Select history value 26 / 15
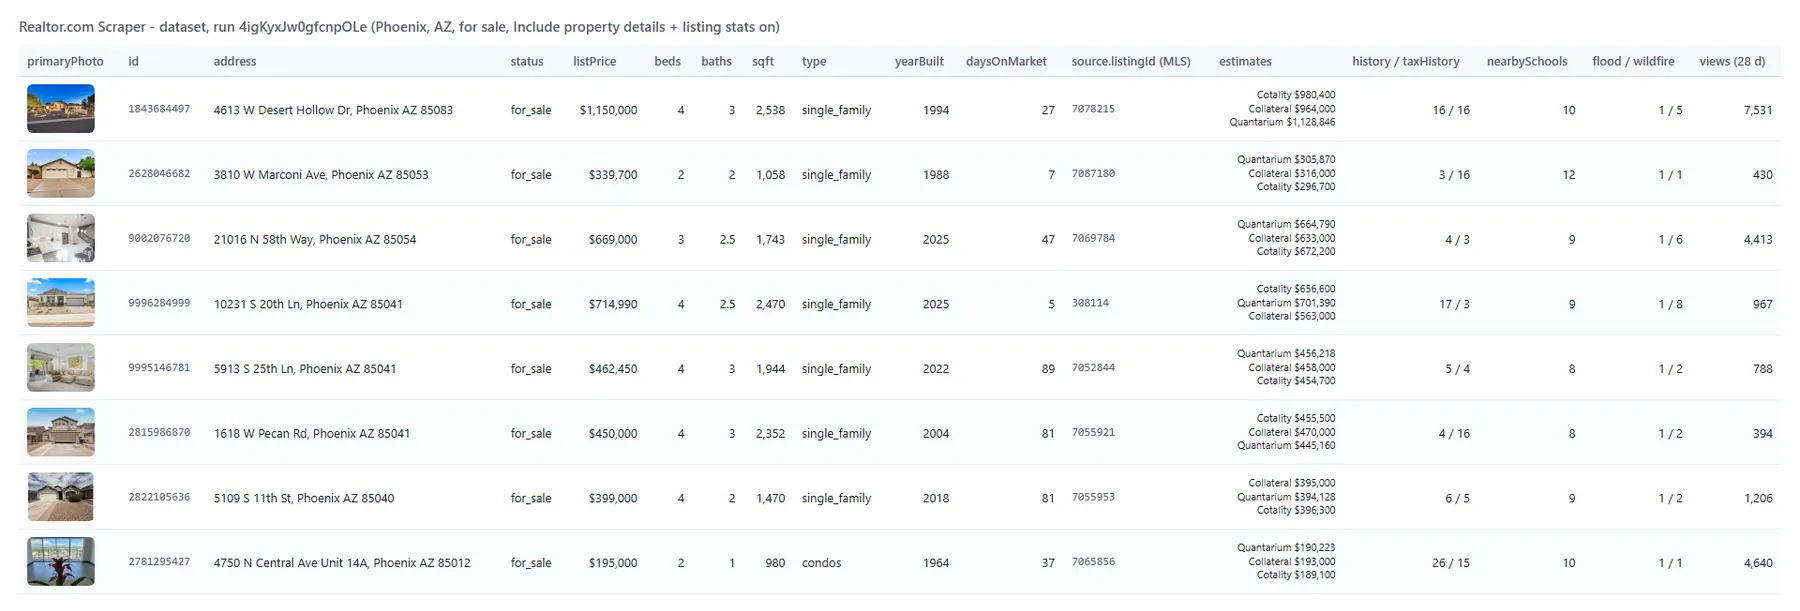Image resolution: width=1800 pixels, height=611 pixels. pyautogui.click(x=1451, y=563)
